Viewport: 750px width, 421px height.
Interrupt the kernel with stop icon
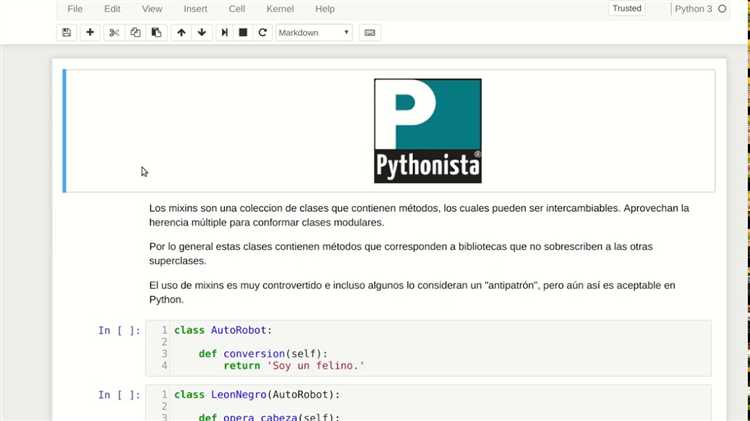[243, 32]
